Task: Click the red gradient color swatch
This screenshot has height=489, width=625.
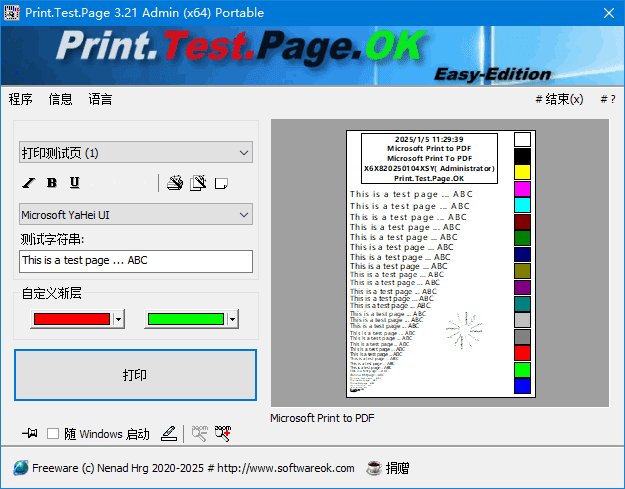Action: [x=70, y=319]
